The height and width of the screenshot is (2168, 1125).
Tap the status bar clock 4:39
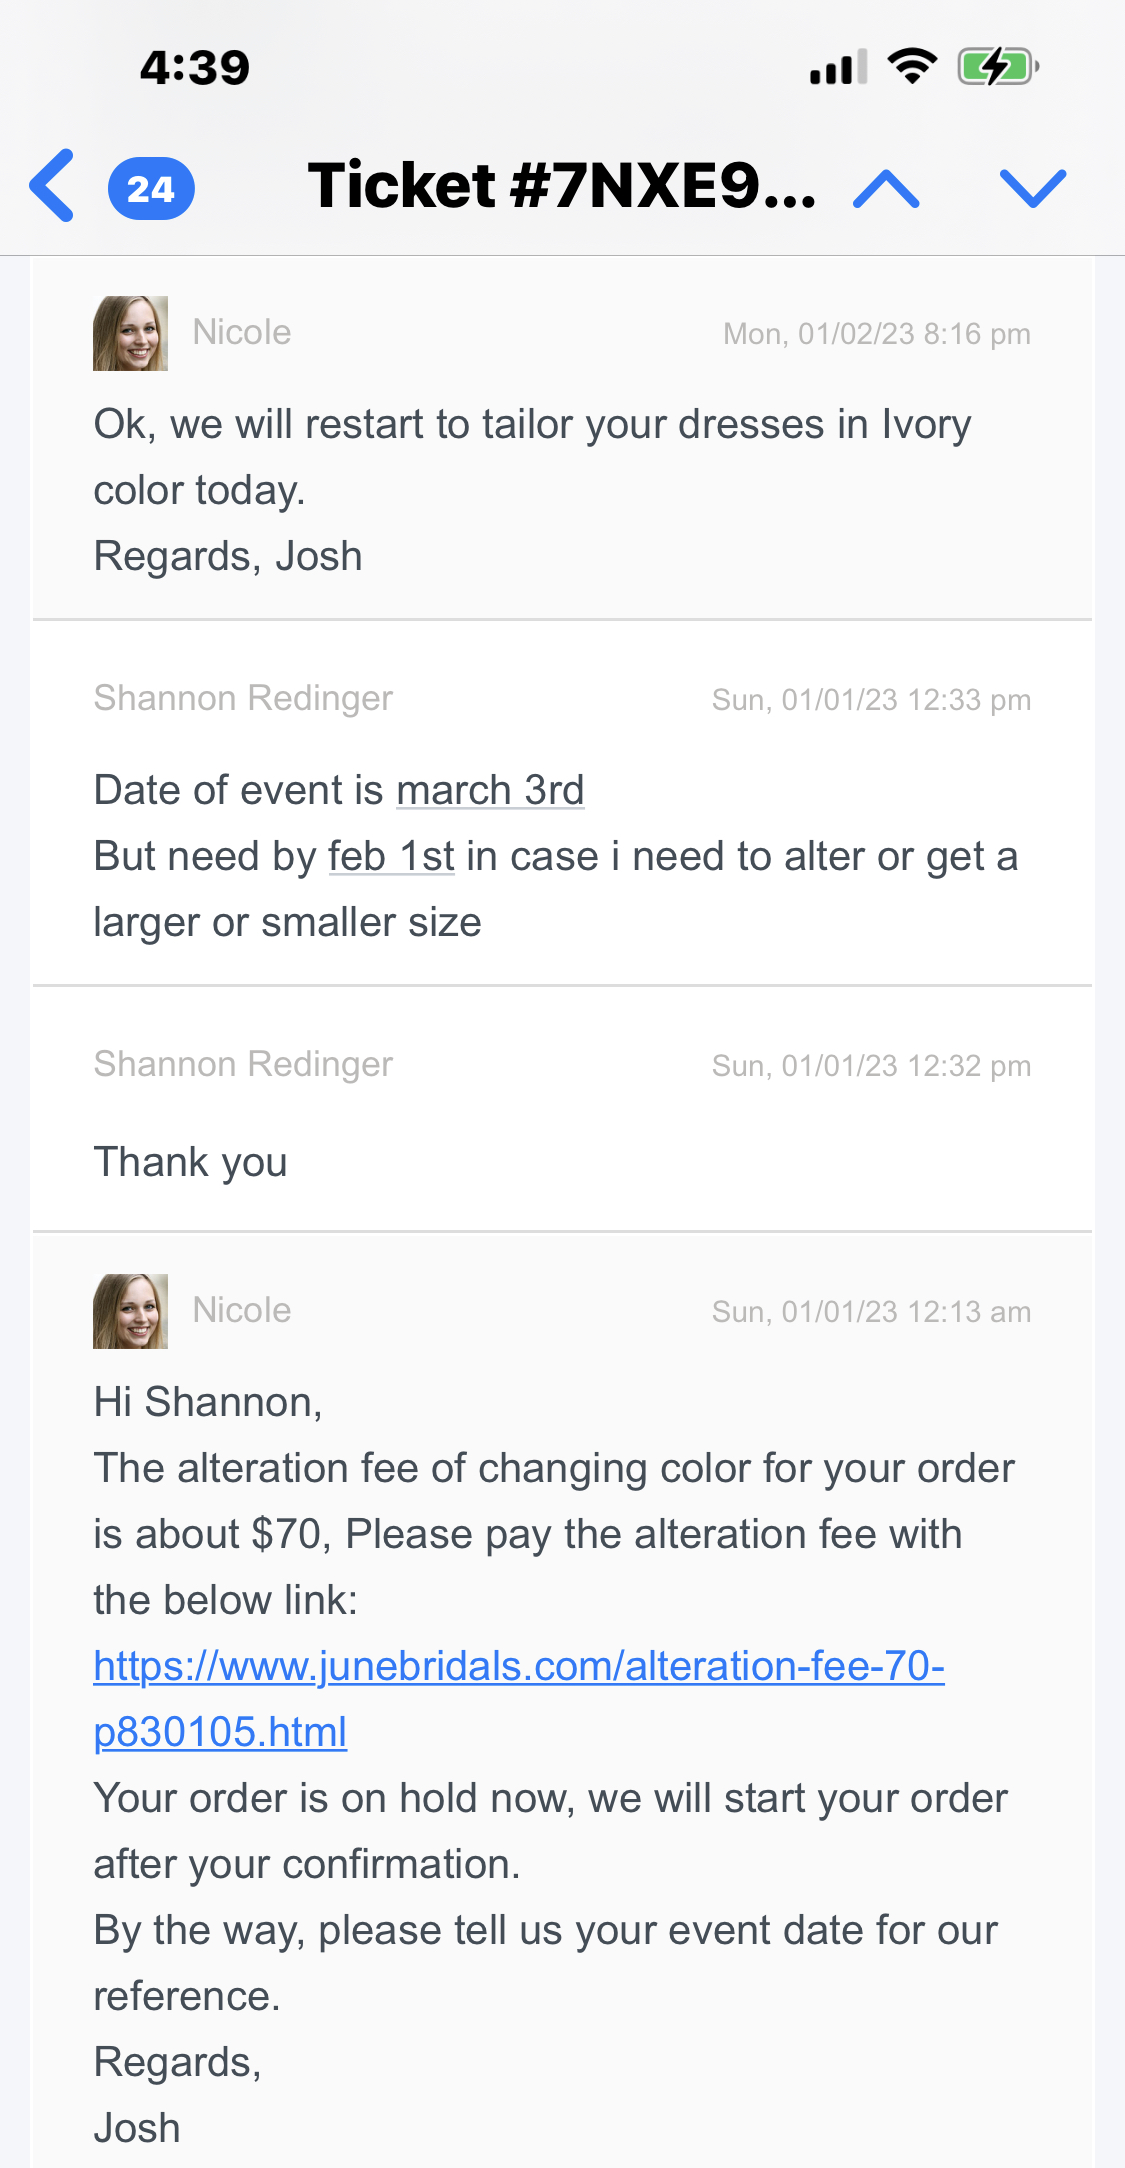pos(195,68)
